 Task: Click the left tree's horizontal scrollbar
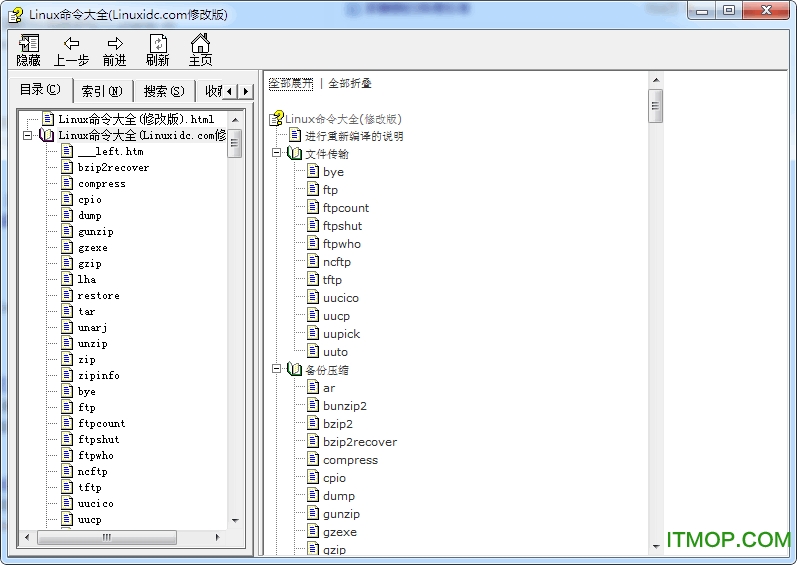click(x=128, y=537)
